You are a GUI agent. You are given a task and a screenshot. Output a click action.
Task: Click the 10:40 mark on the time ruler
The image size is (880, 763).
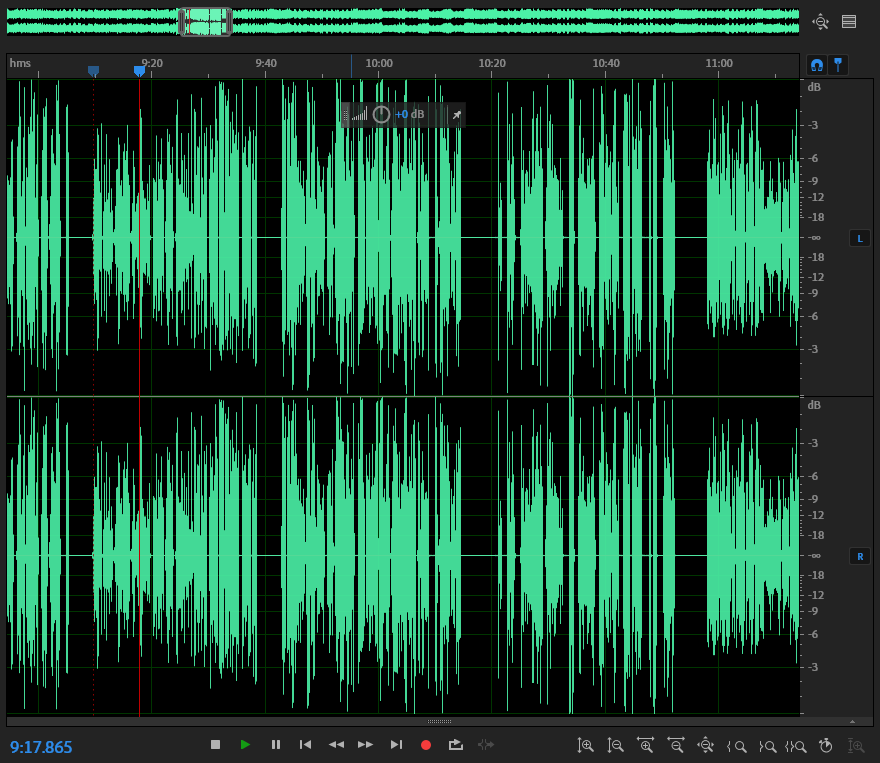pyautogui.click(x=606, y=63)
